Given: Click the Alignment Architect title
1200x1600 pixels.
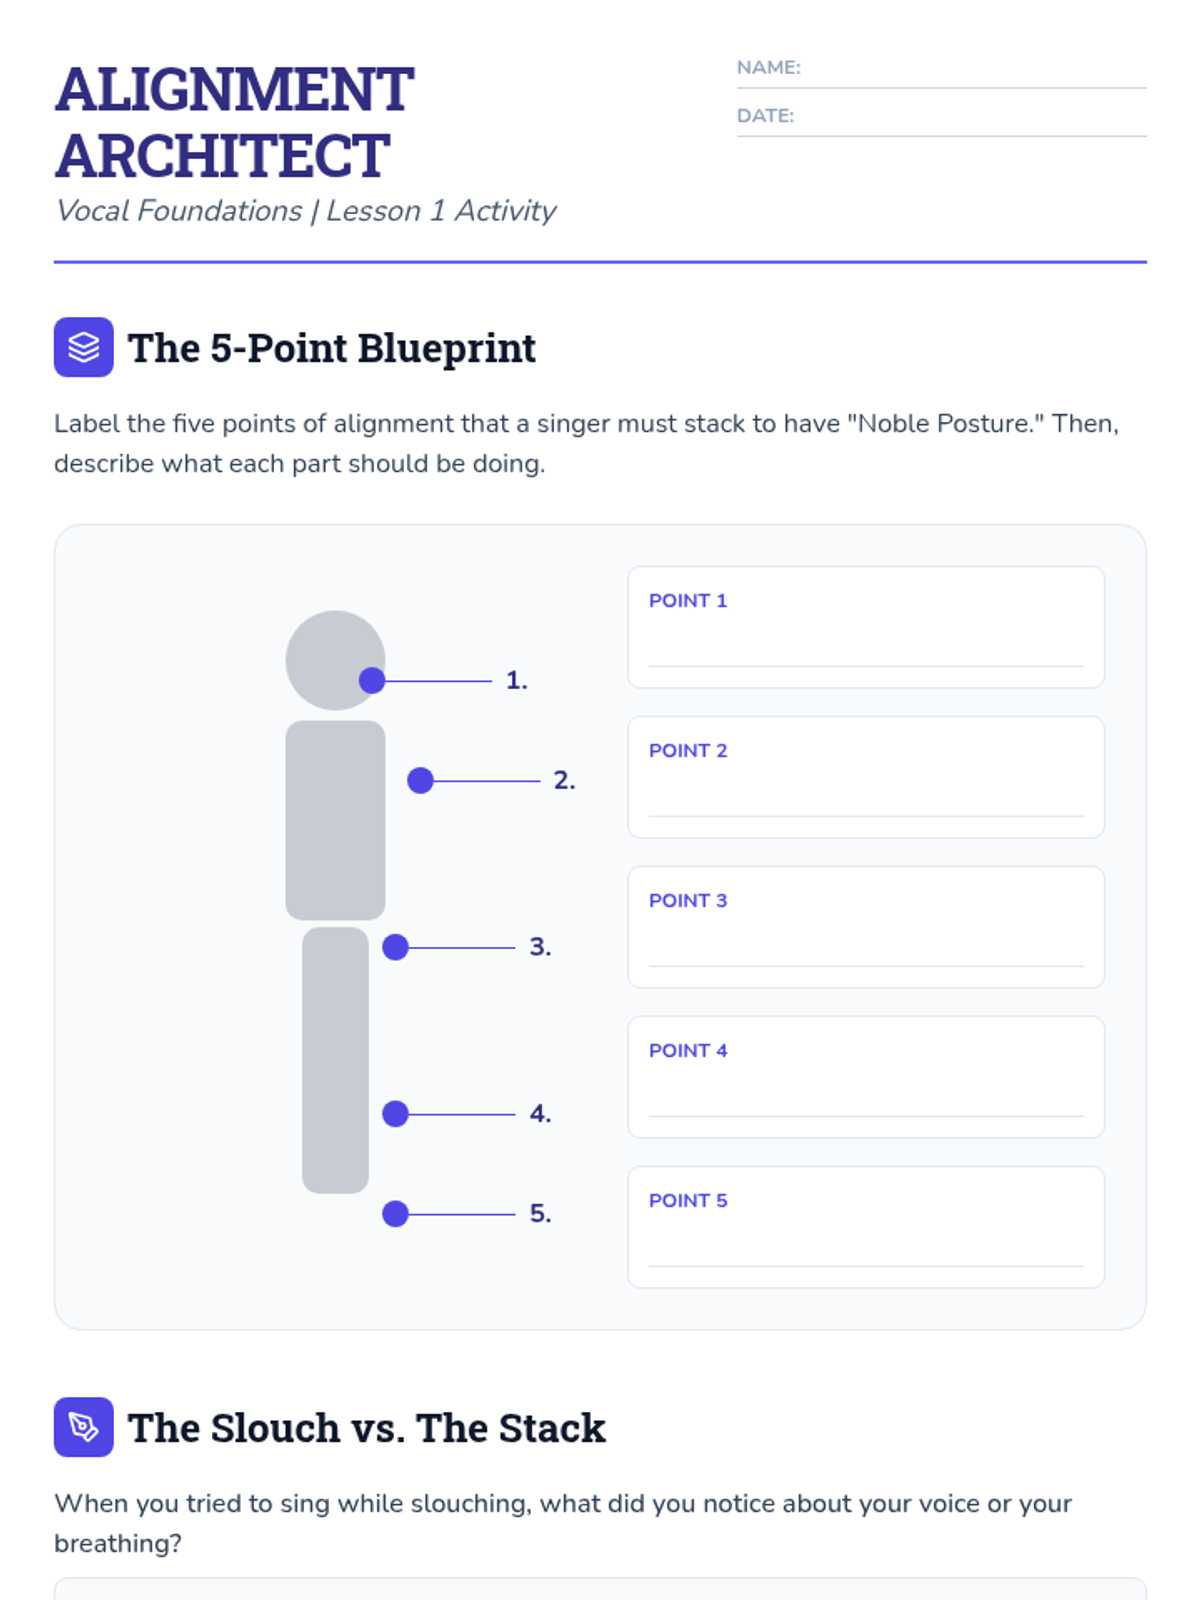Looking at the screenshot, I should click(234, 122).
